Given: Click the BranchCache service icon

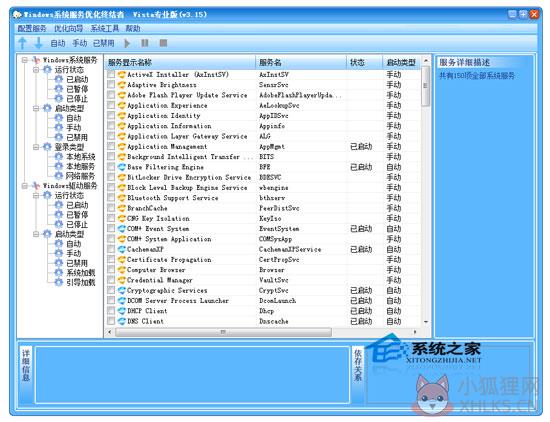Looking at the screenshot, I should pos(121,208).
